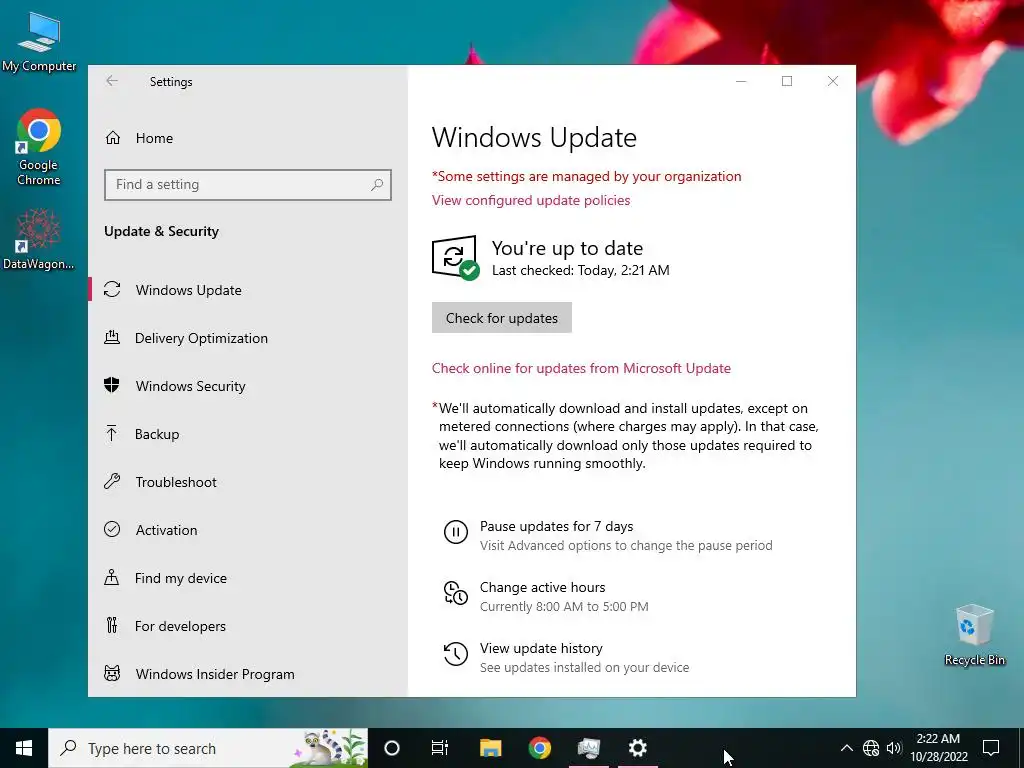
Task: Click the For developers tools icon
Action: click(112, 626)
